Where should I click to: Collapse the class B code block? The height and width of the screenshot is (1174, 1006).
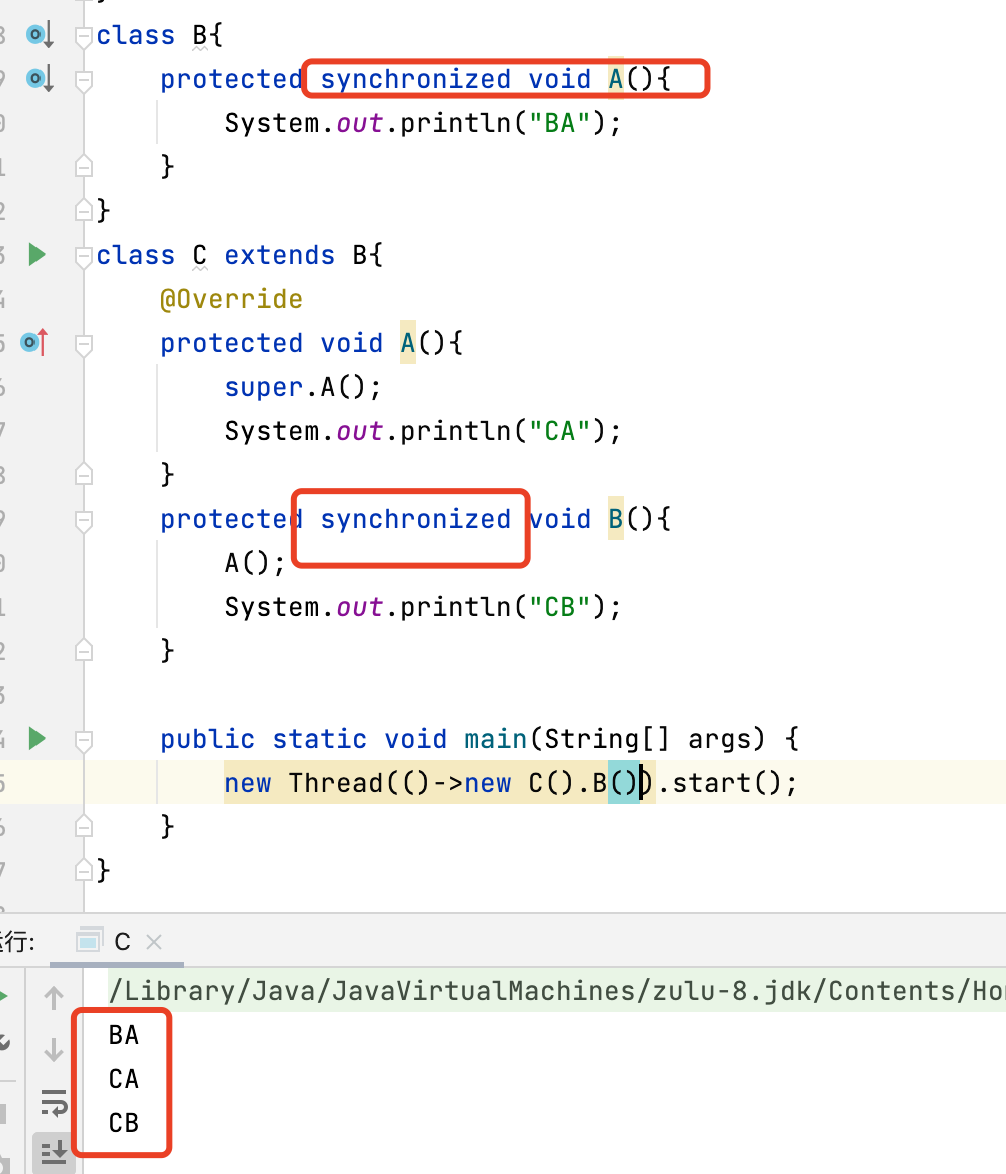[84, 36]
